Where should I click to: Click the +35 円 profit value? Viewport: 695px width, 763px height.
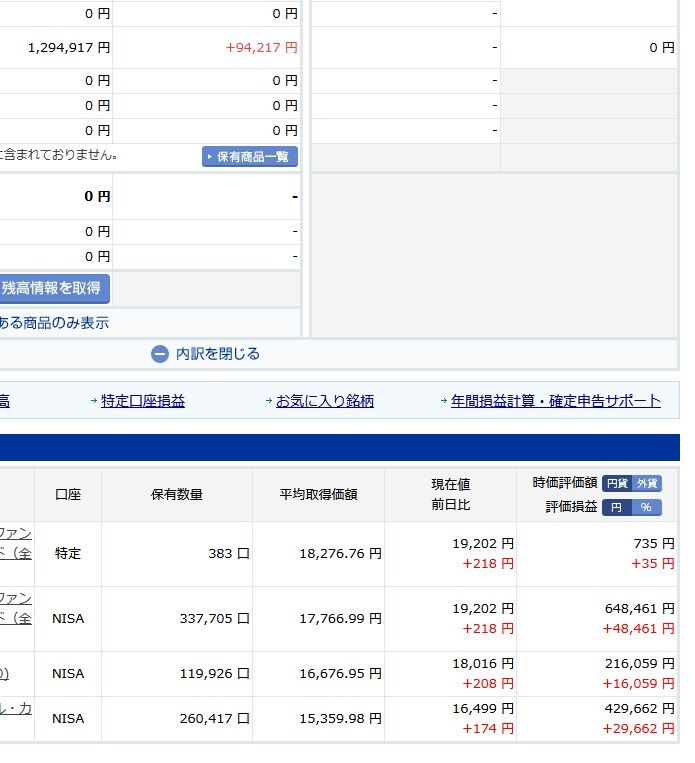tap(653, 563)
